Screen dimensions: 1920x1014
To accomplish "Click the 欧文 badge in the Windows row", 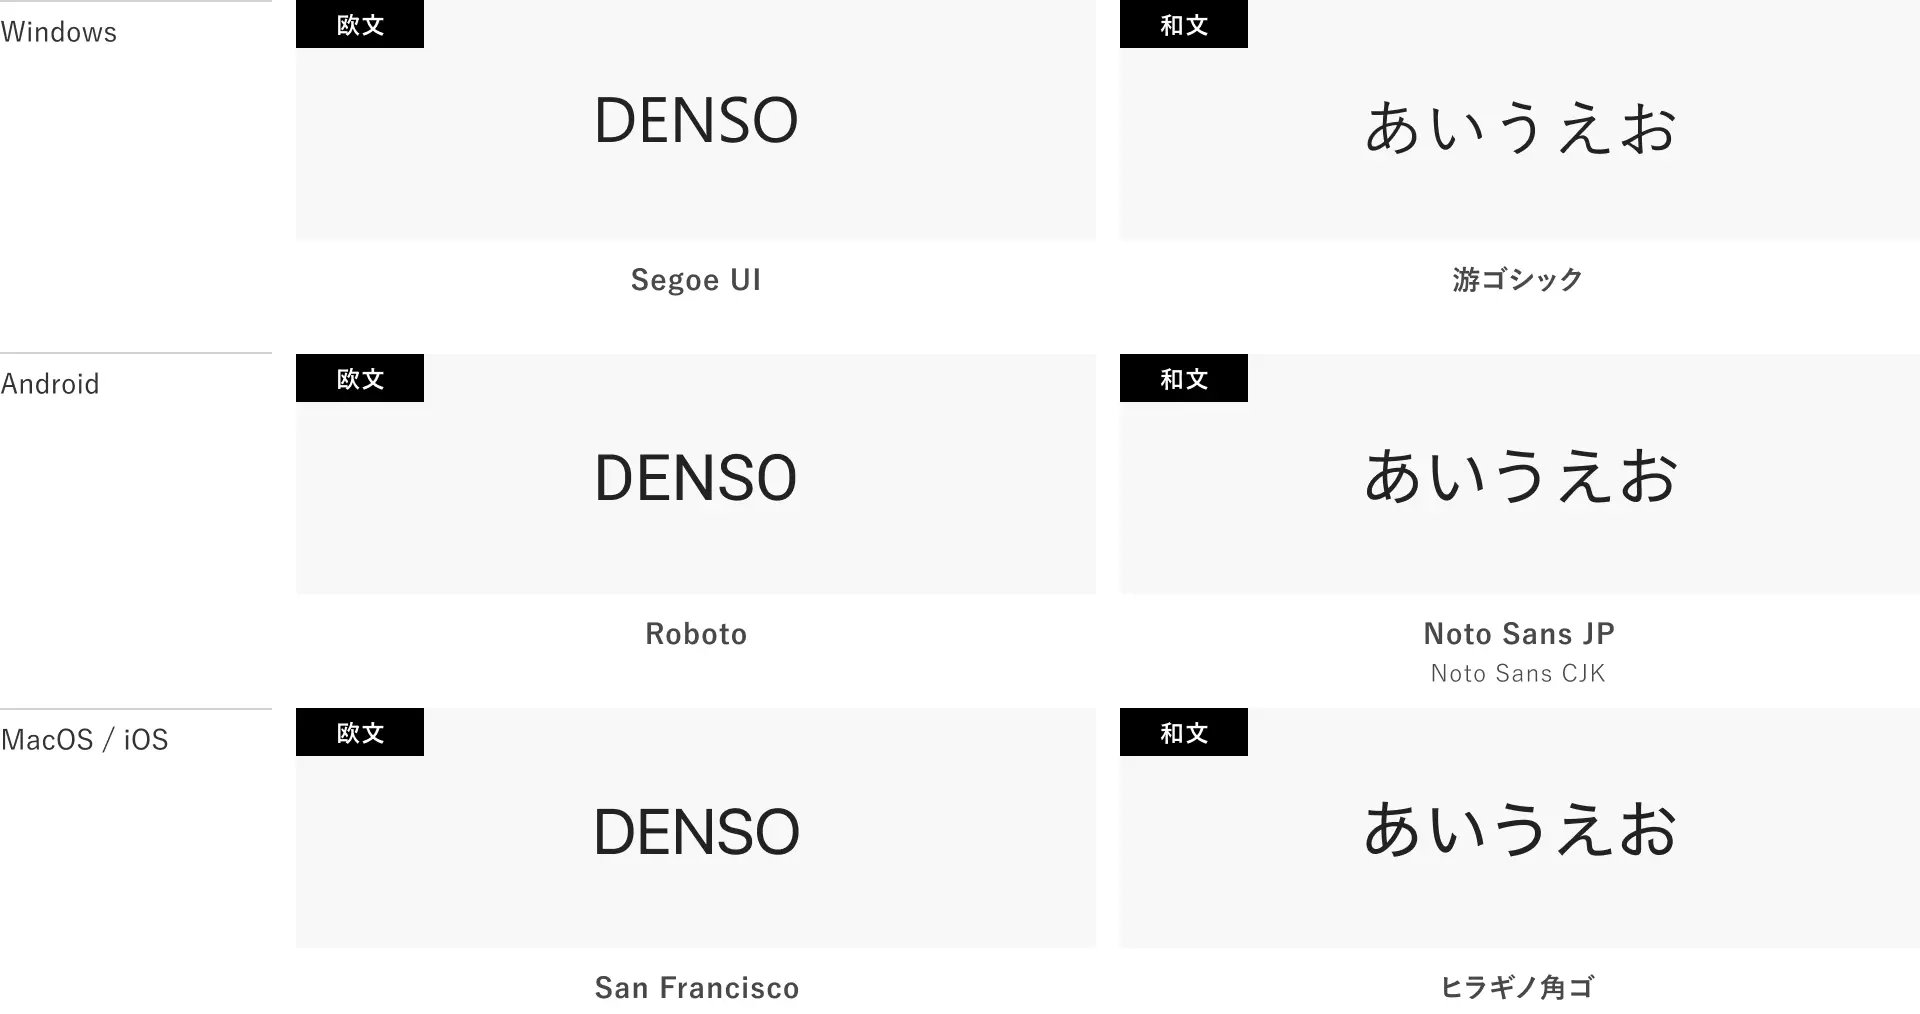I will pyautogui.click(x=360, y=24).
